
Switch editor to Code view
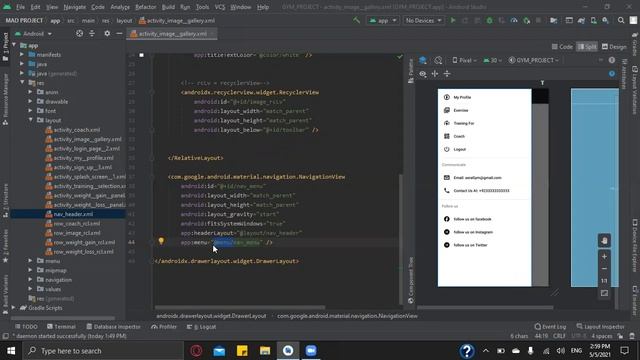[x=562, y=47]
